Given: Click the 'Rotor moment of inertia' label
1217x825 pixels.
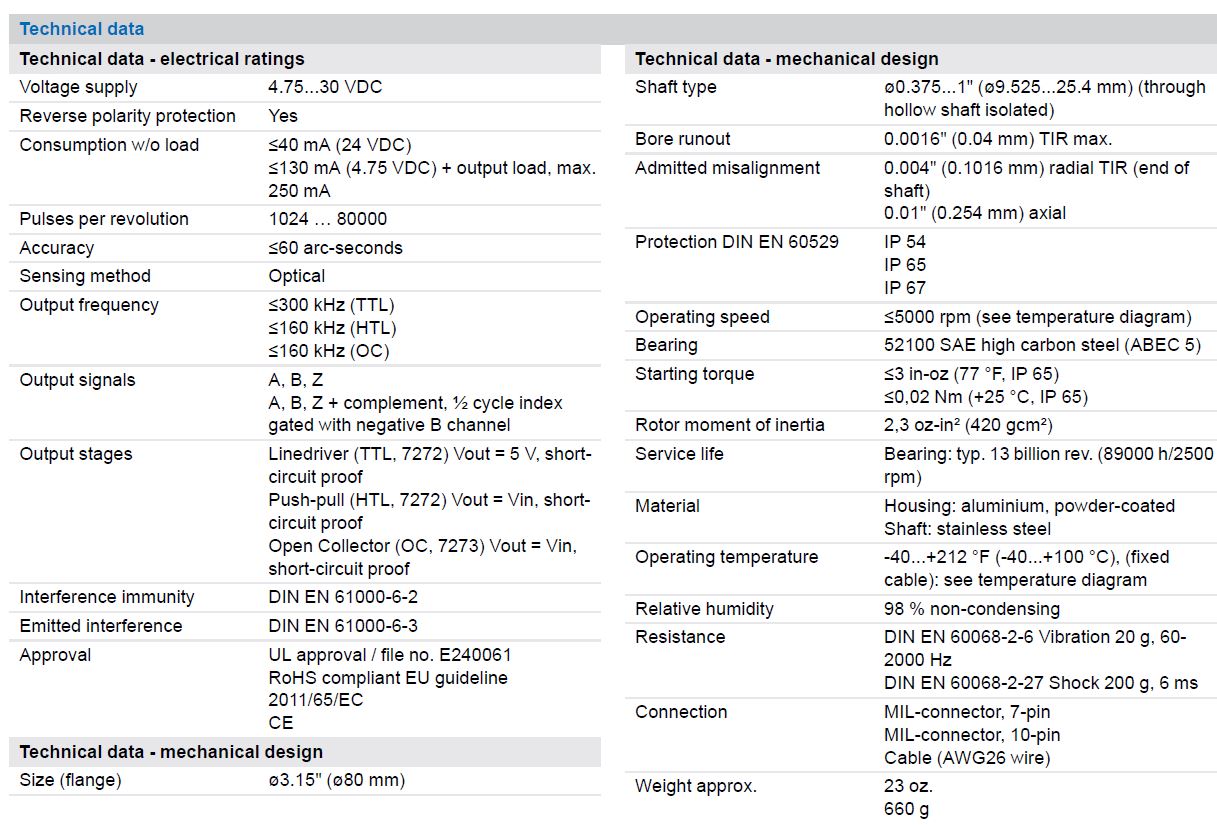Looking at the screenshot, I should point(730,425).
